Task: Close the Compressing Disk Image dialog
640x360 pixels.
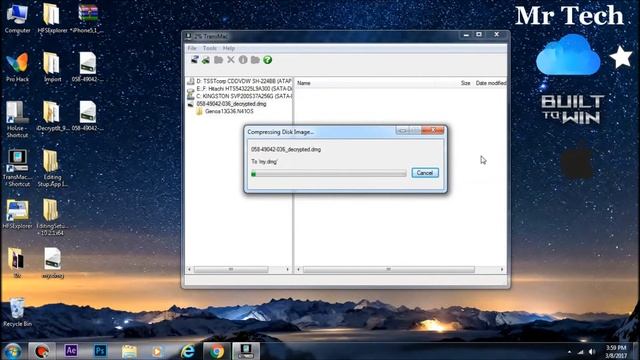Action: pyautogui.click(x=433, y=130)
